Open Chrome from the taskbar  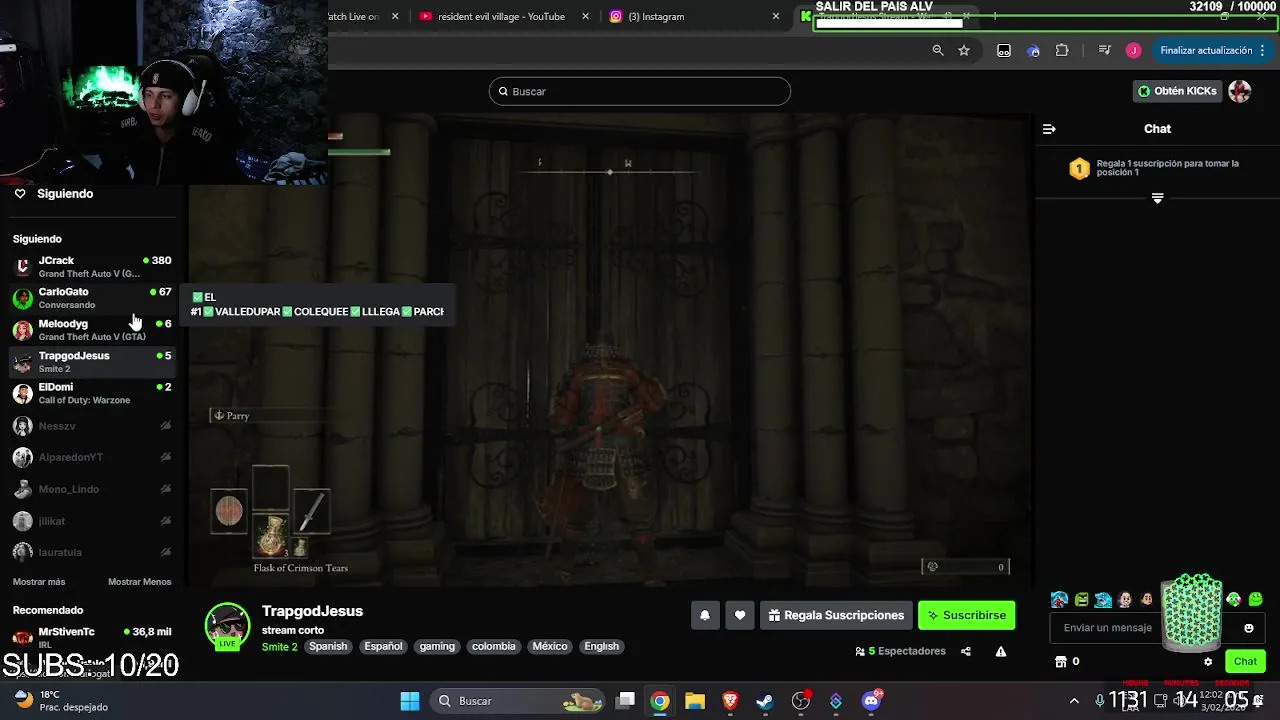pos(660,701)
